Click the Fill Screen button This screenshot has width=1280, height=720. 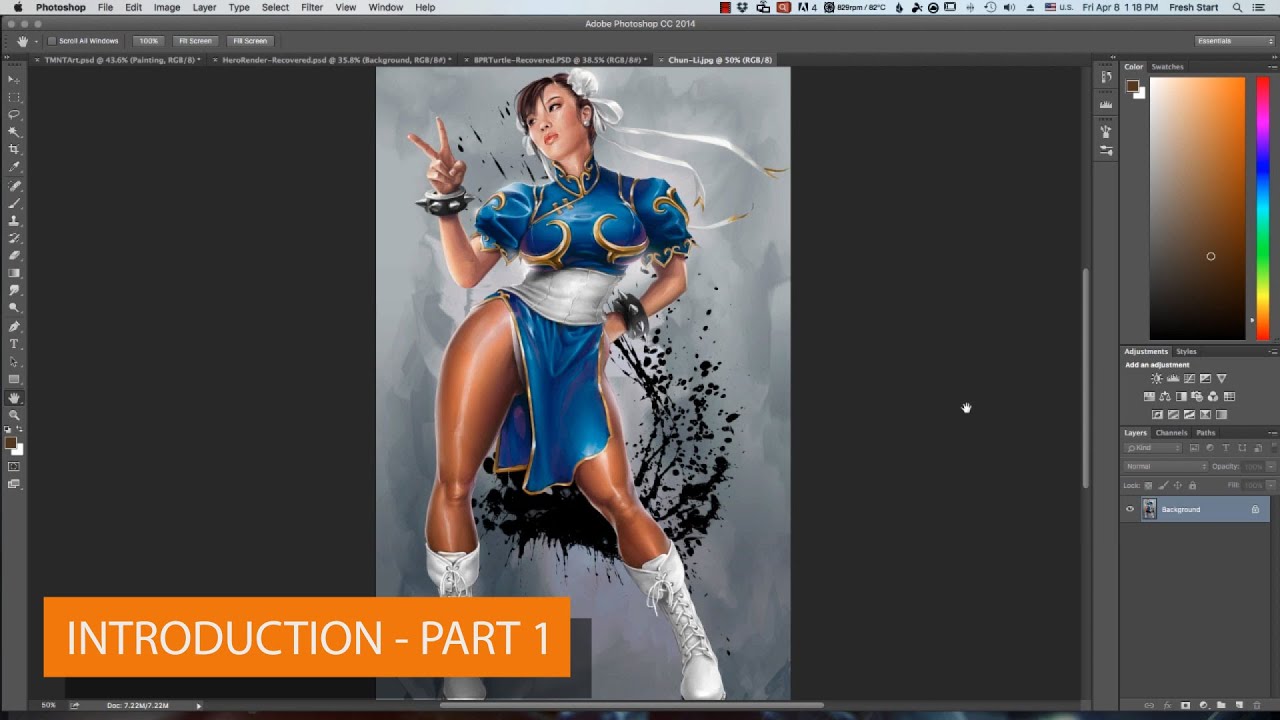tap(250, 41)
